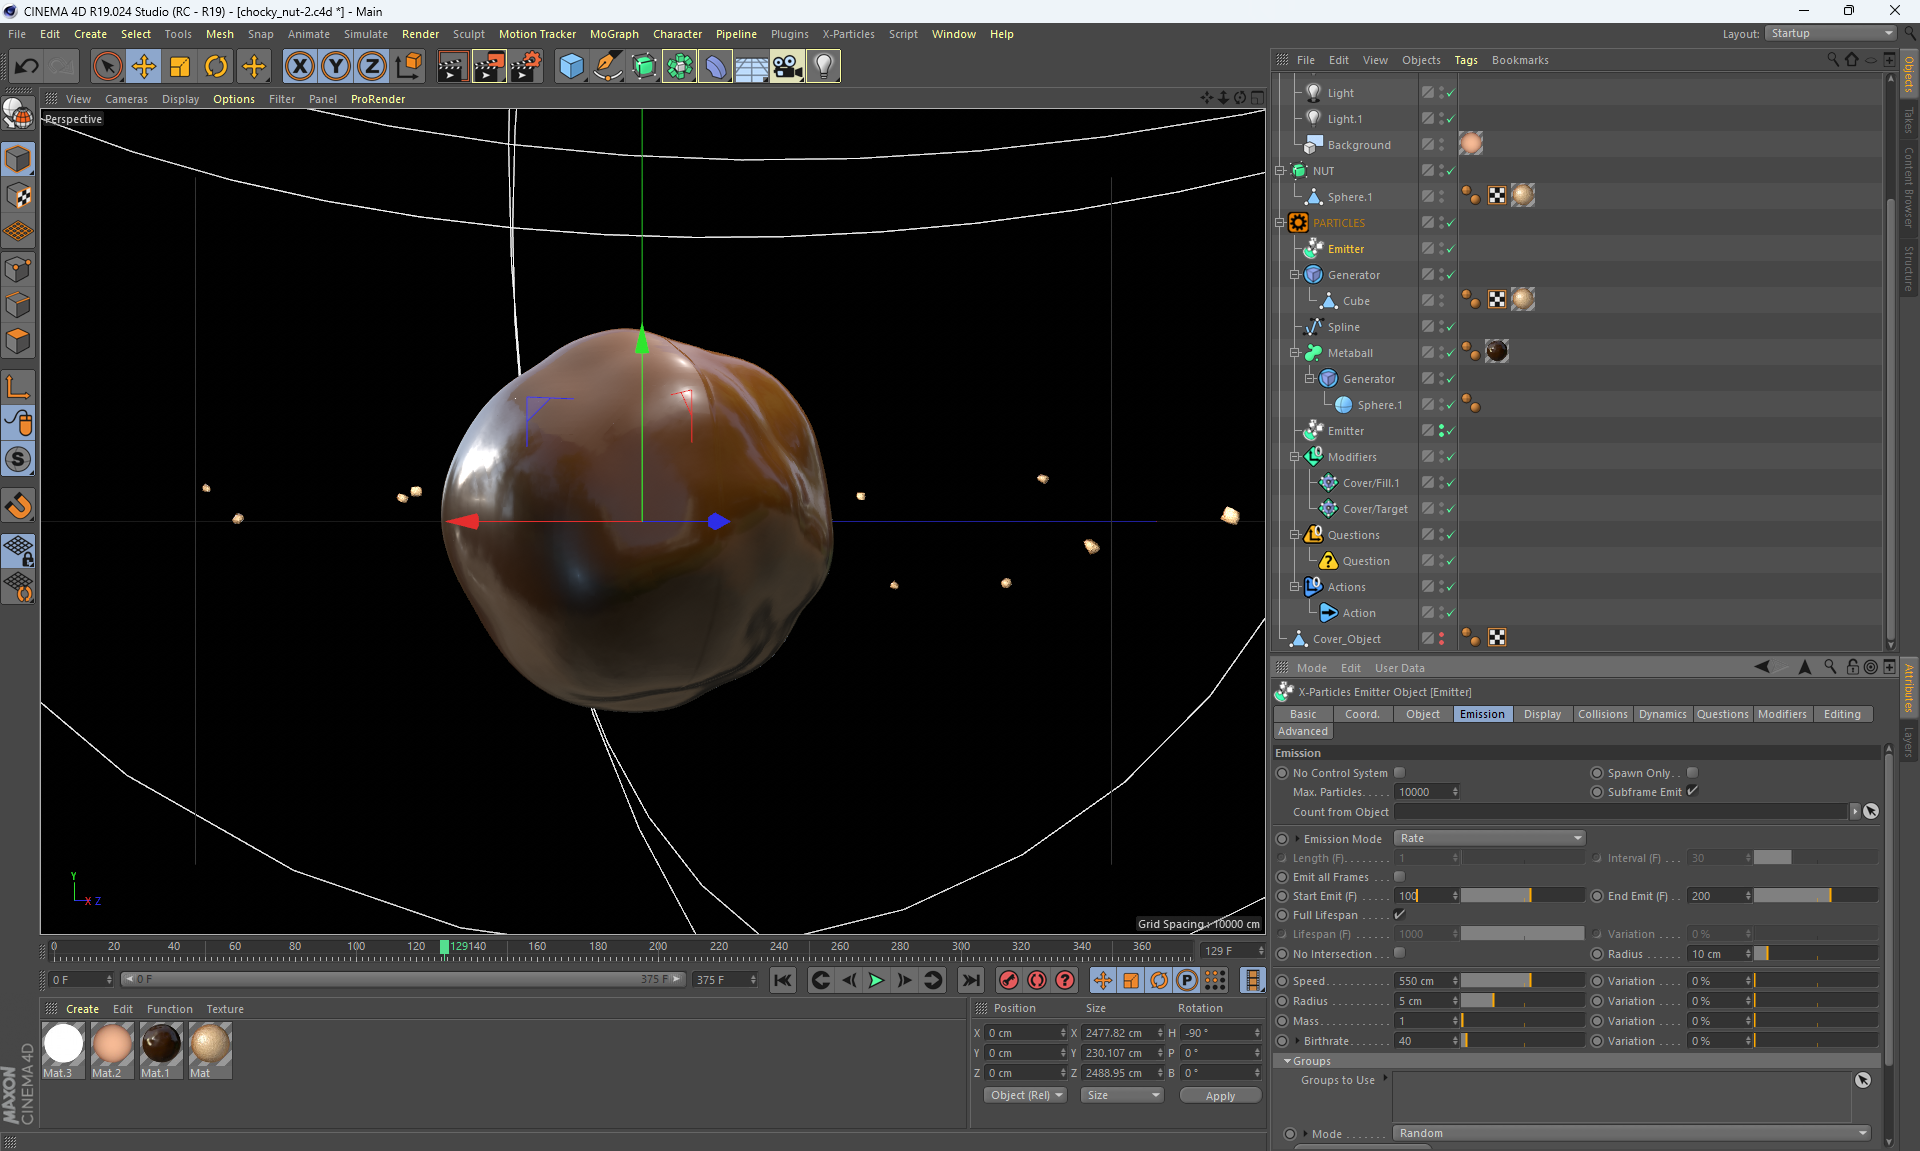1920x1151 pixels.
Task: Open the Render to Picture Viewer icon
Action: [x=489, y=67]
